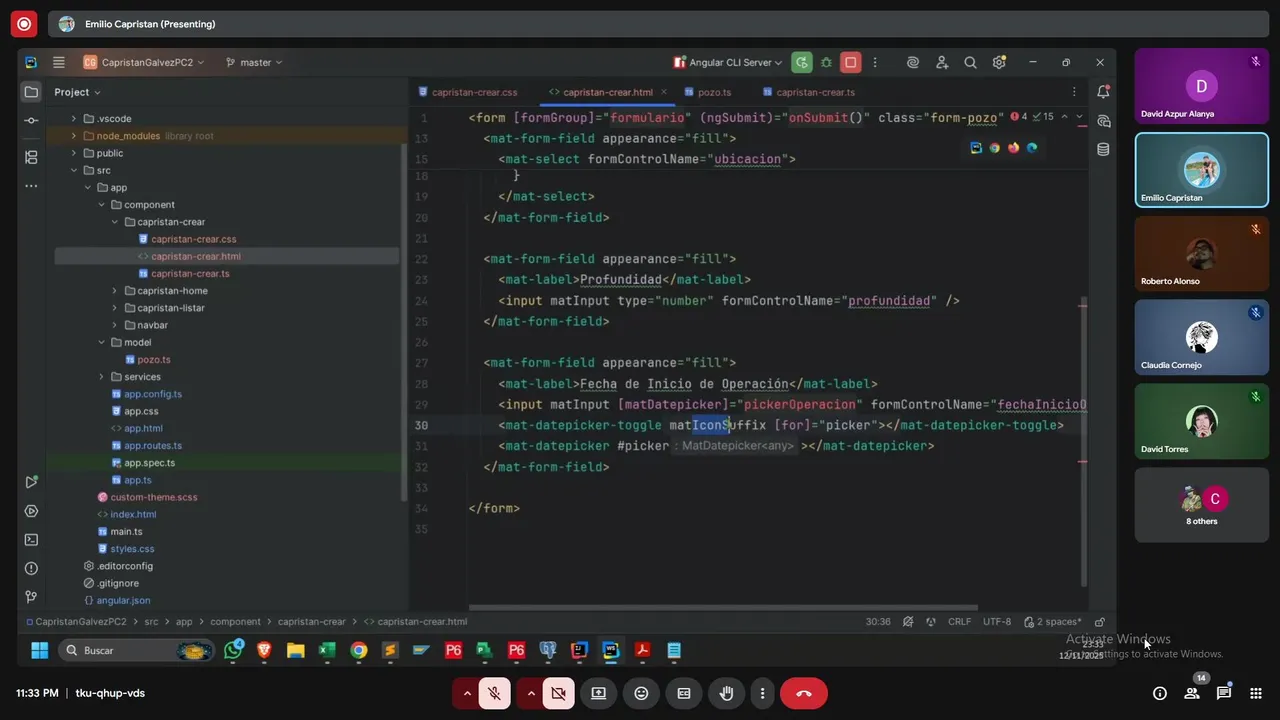1280x720 pixels.
Task: Open Search Everywhere magnifier icon
Action: tap(970, 62)
